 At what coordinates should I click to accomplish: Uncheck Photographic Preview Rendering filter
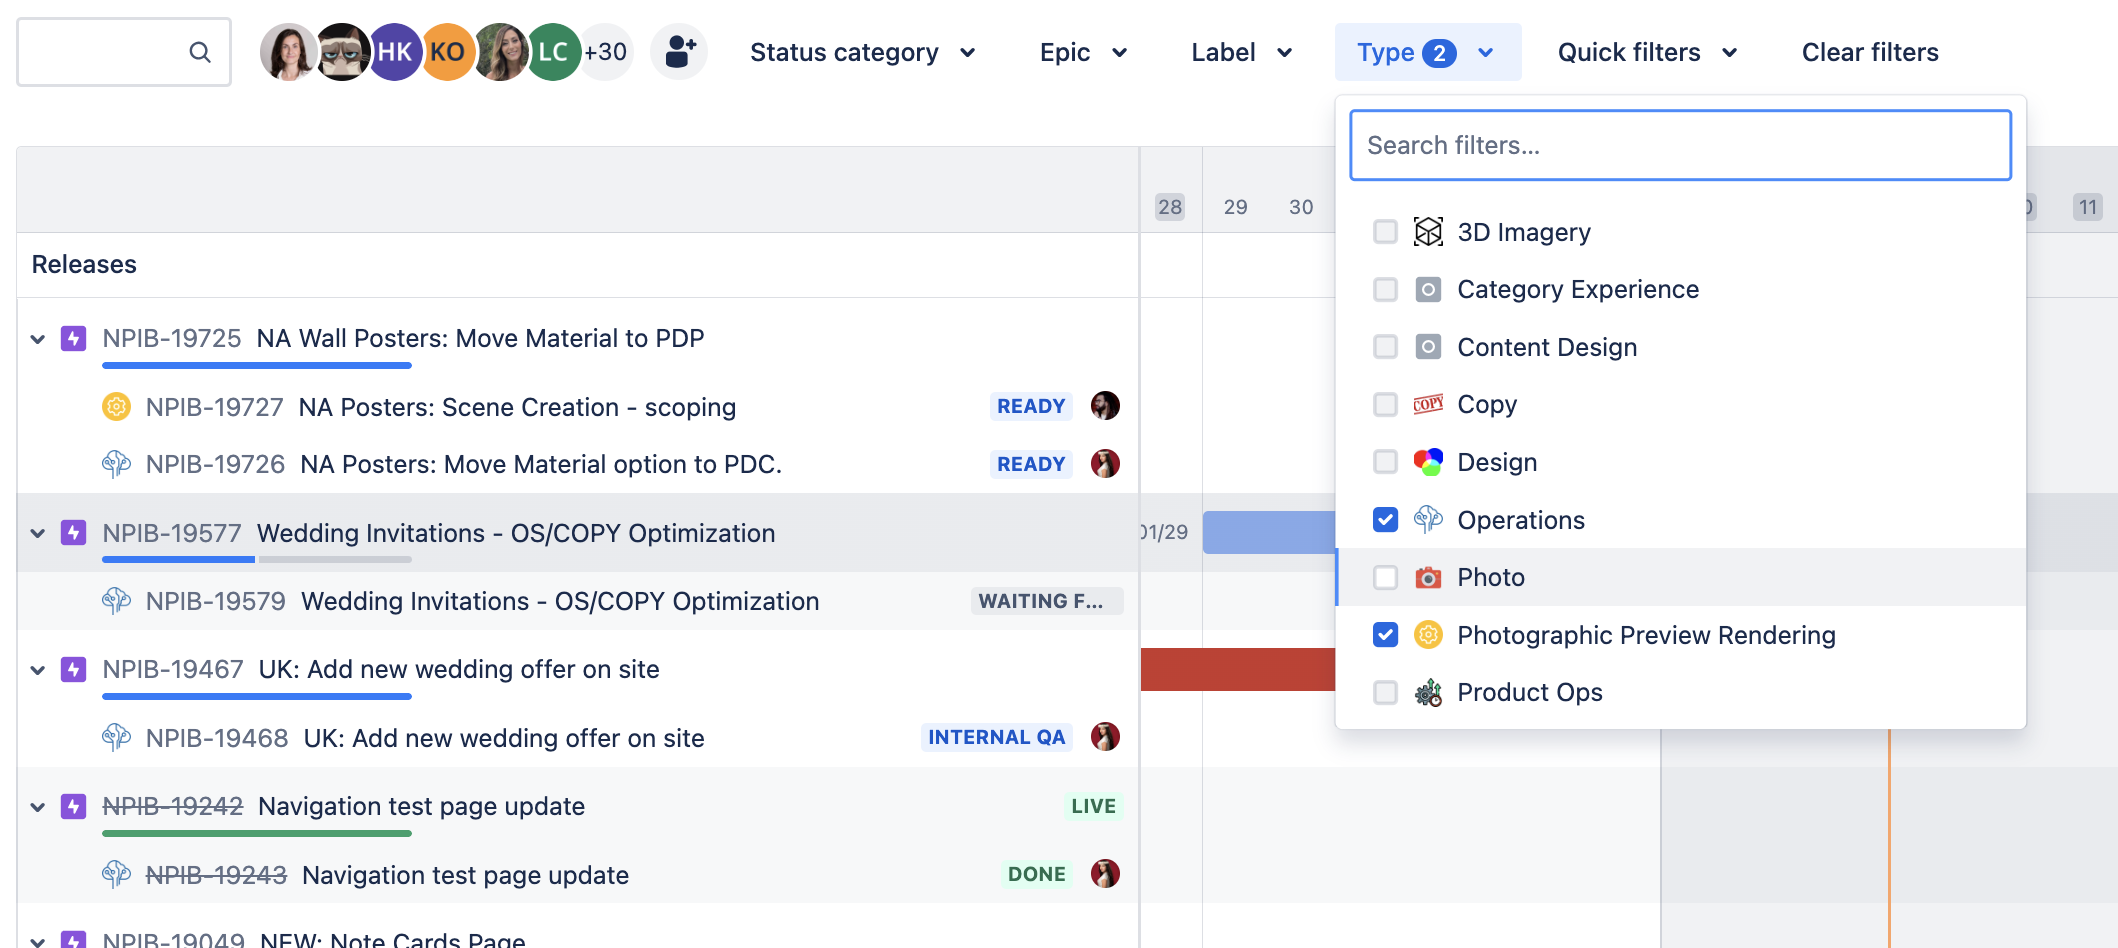pos(1385,634)
